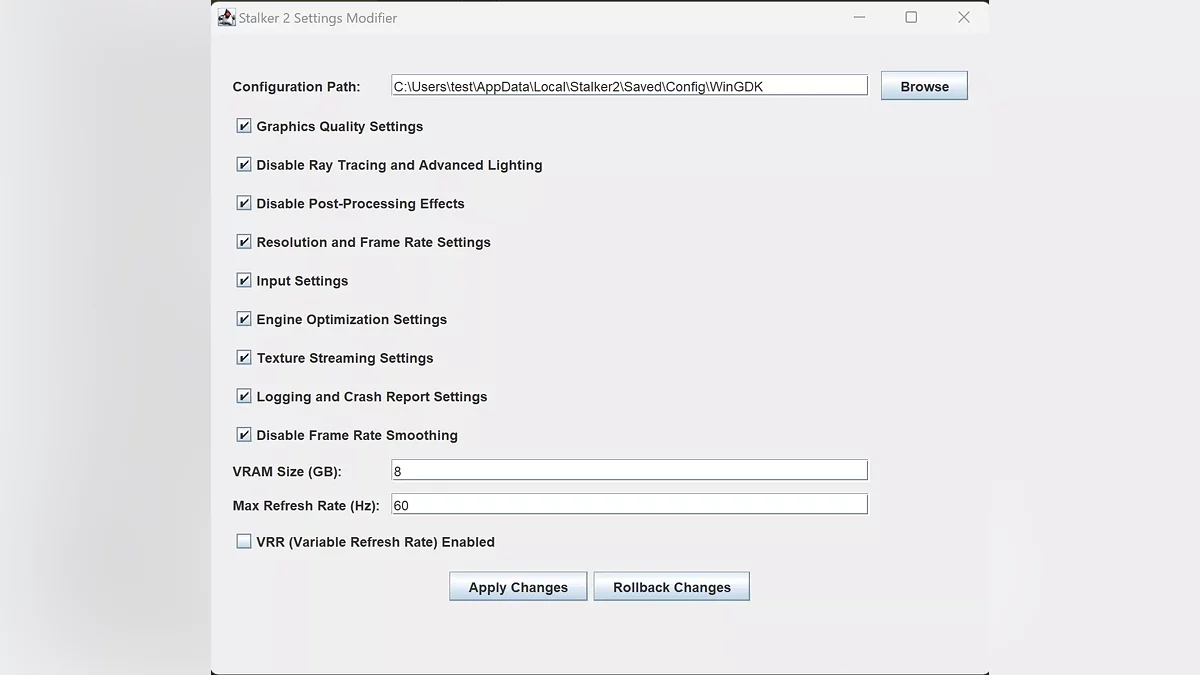Uncheck Disable Frame Rate Smoothing checkbox
Screen dimensions: 1200x675
(x=244, y=435)
